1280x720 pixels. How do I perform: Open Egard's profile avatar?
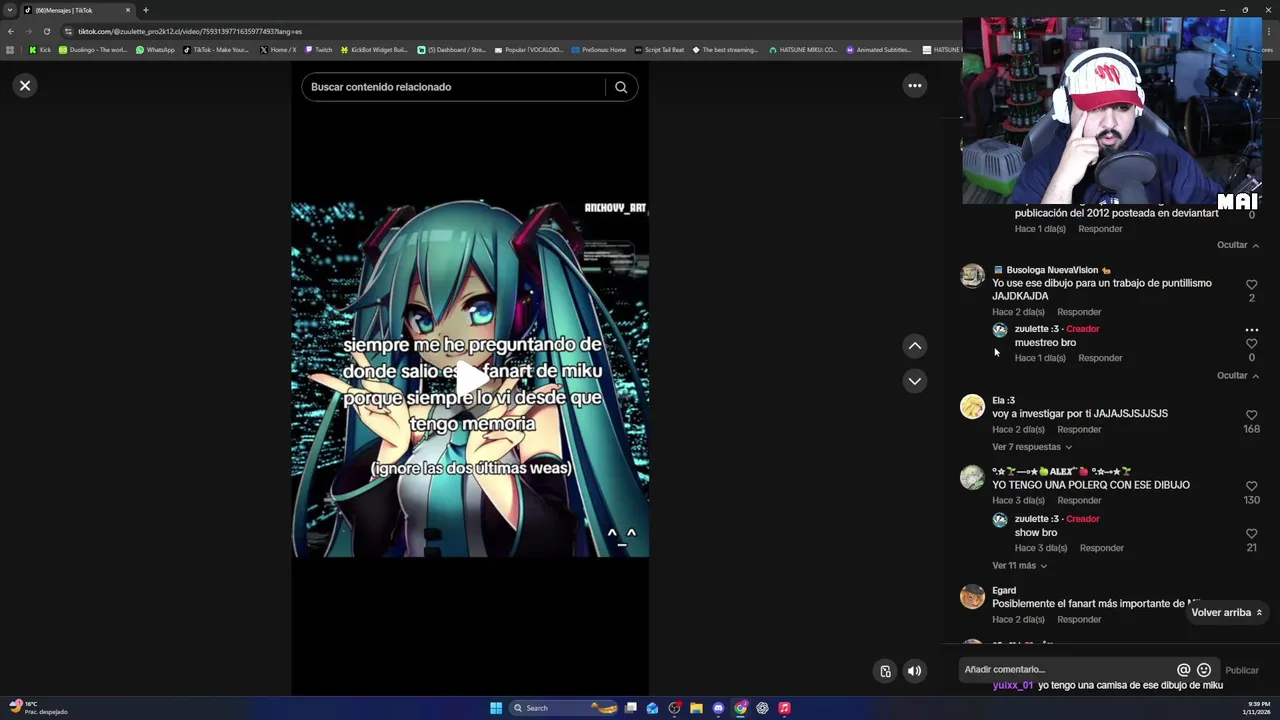tap(972, 596)
